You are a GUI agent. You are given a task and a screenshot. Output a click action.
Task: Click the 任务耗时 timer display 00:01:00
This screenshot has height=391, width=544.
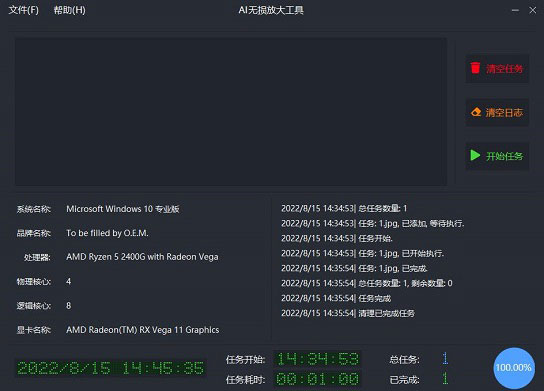pos(317,379)
